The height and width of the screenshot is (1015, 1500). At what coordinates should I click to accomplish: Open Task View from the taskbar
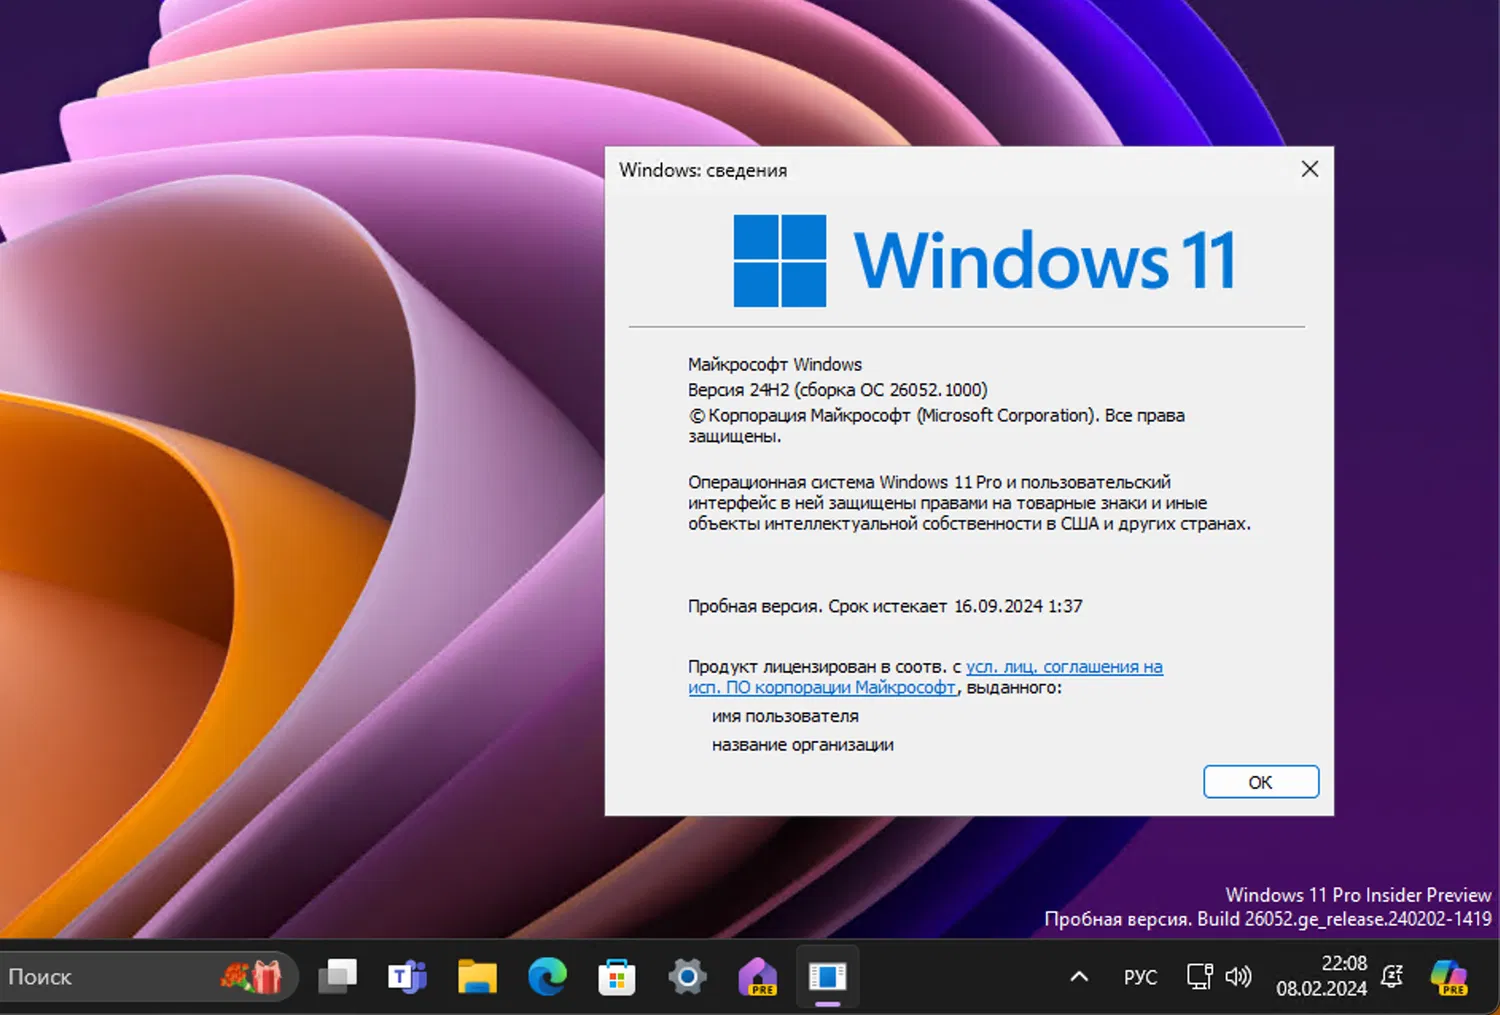(337, 977)
